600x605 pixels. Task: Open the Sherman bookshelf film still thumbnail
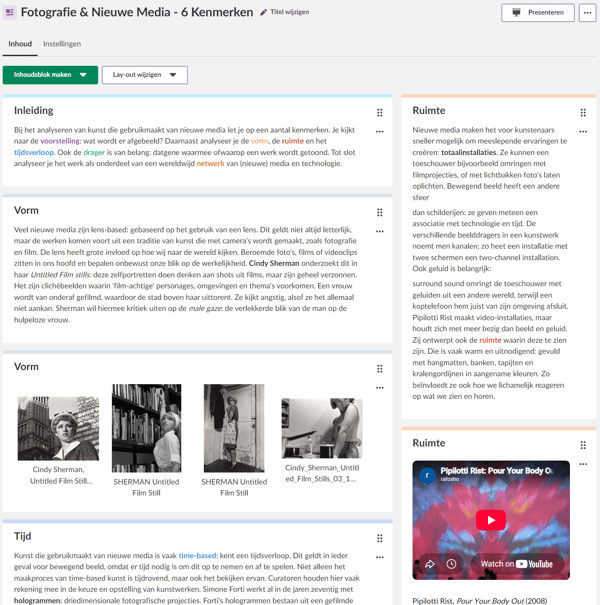coord(146,428)
